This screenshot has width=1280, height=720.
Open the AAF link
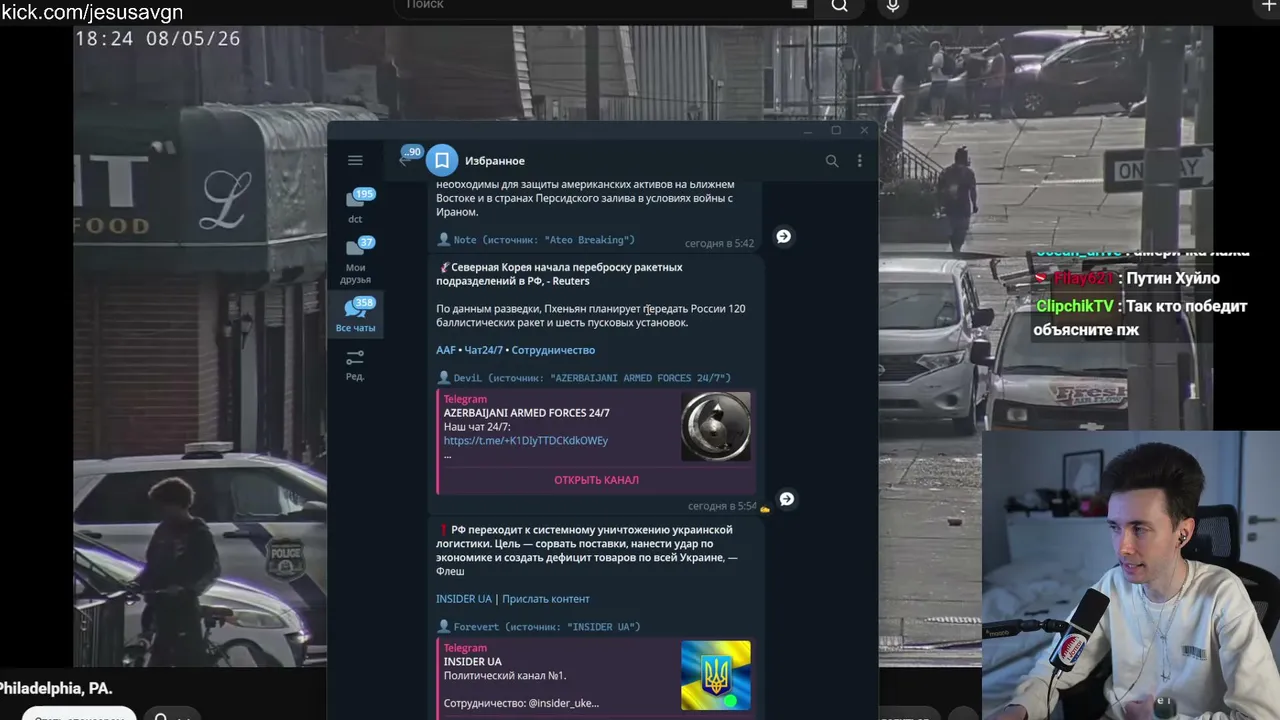click(x=446, y=350)
